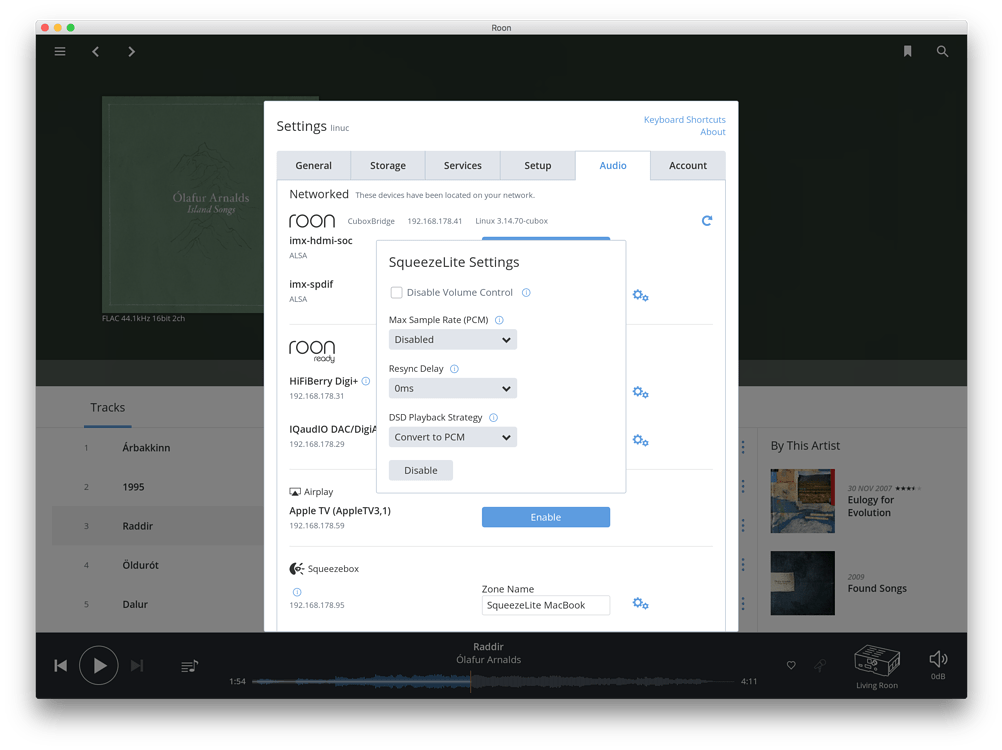
Task: Open the hamburger navigation menu
Action: pyautogui.click(x=60, y=52)
